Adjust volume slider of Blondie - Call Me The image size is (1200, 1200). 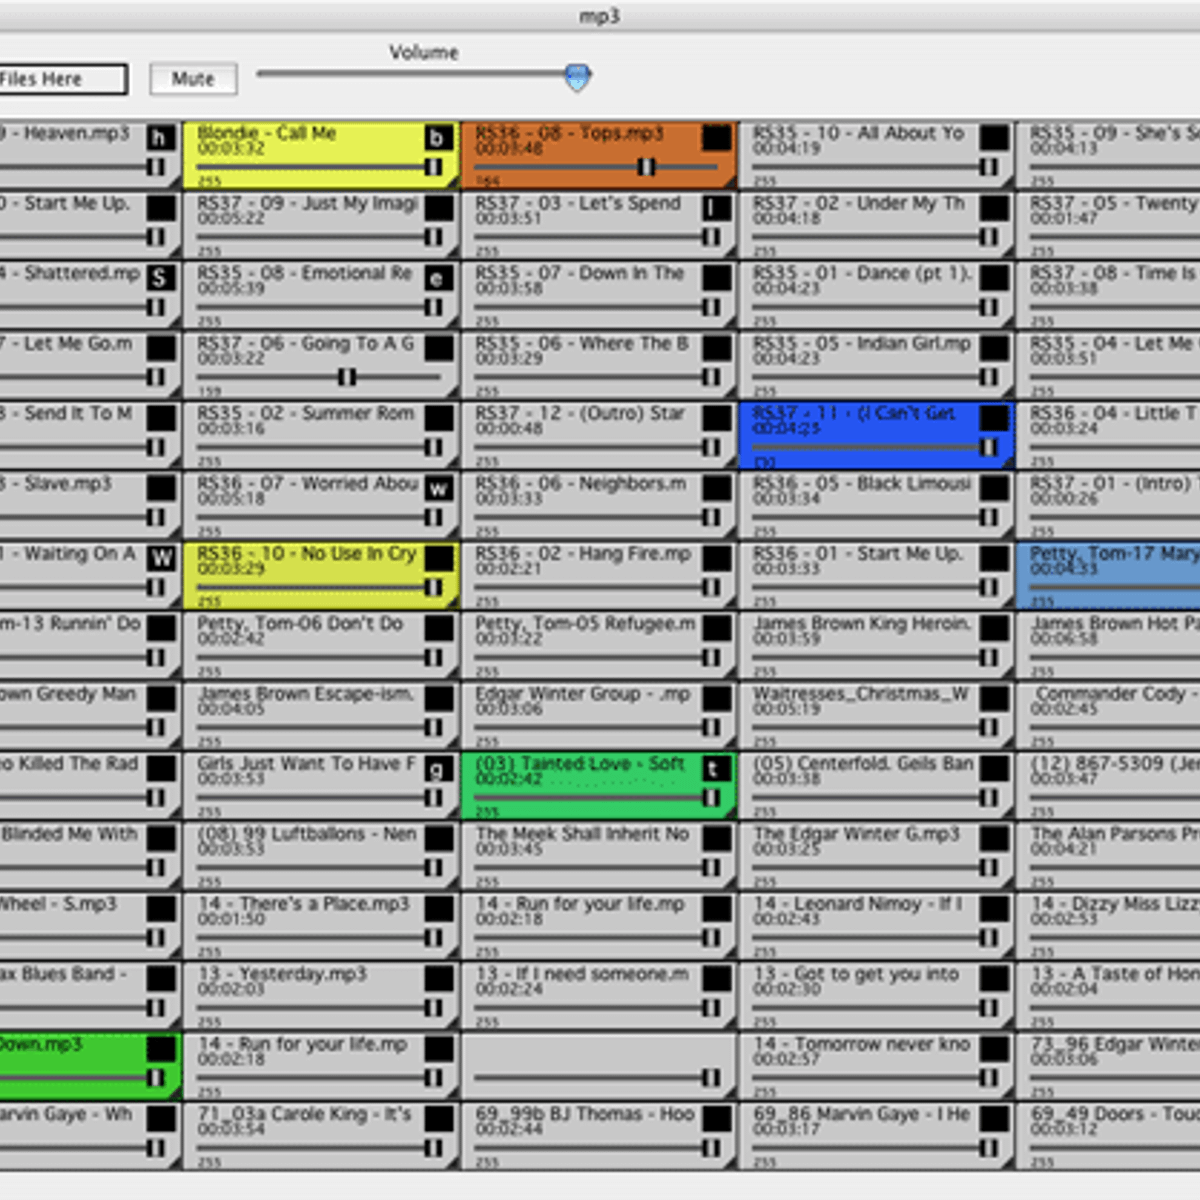(433, 167)
